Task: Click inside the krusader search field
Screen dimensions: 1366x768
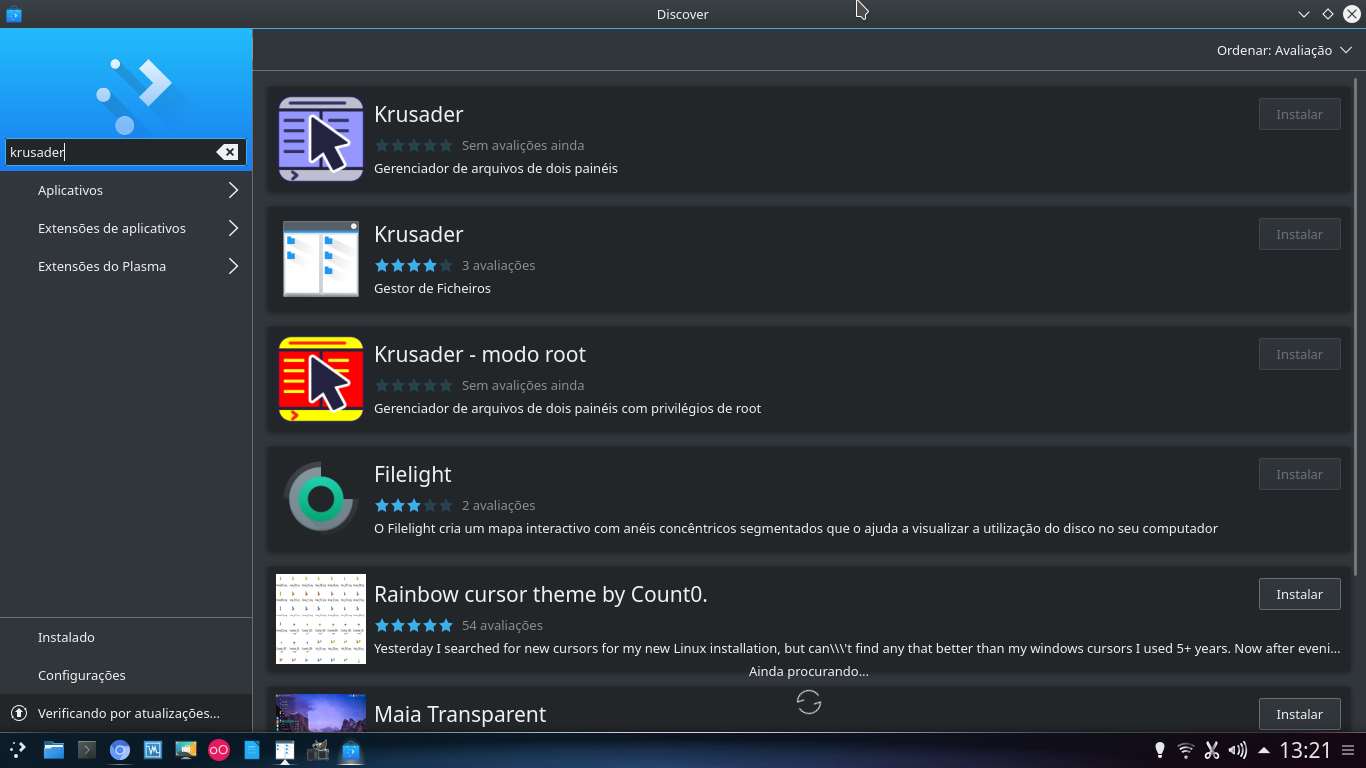Action: [110, 152]
